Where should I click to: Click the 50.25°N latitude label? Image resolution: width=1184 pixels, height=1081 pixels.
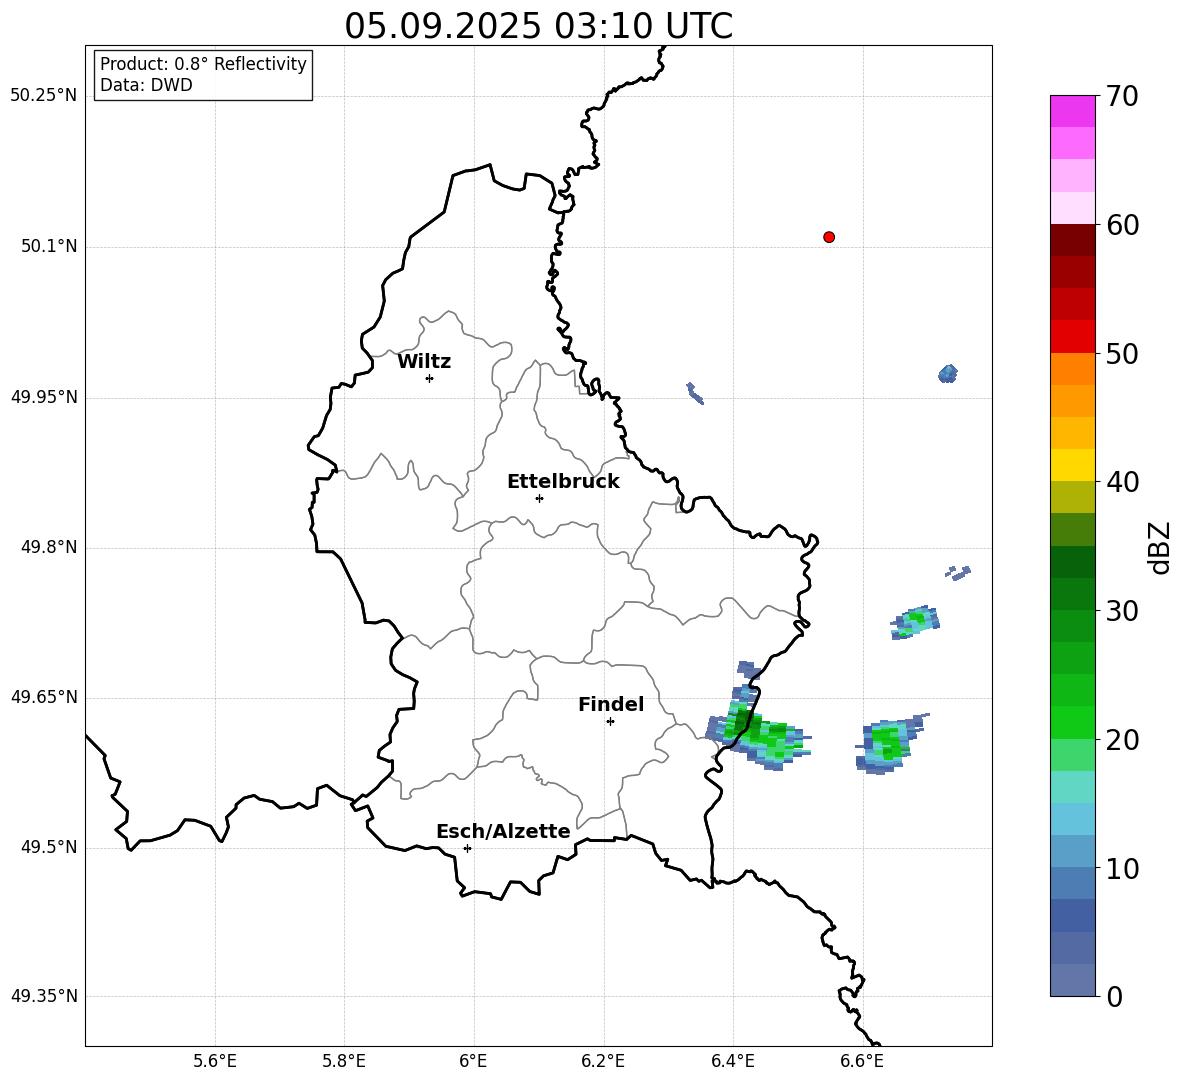pyautogui.click(x=44, y=96)
